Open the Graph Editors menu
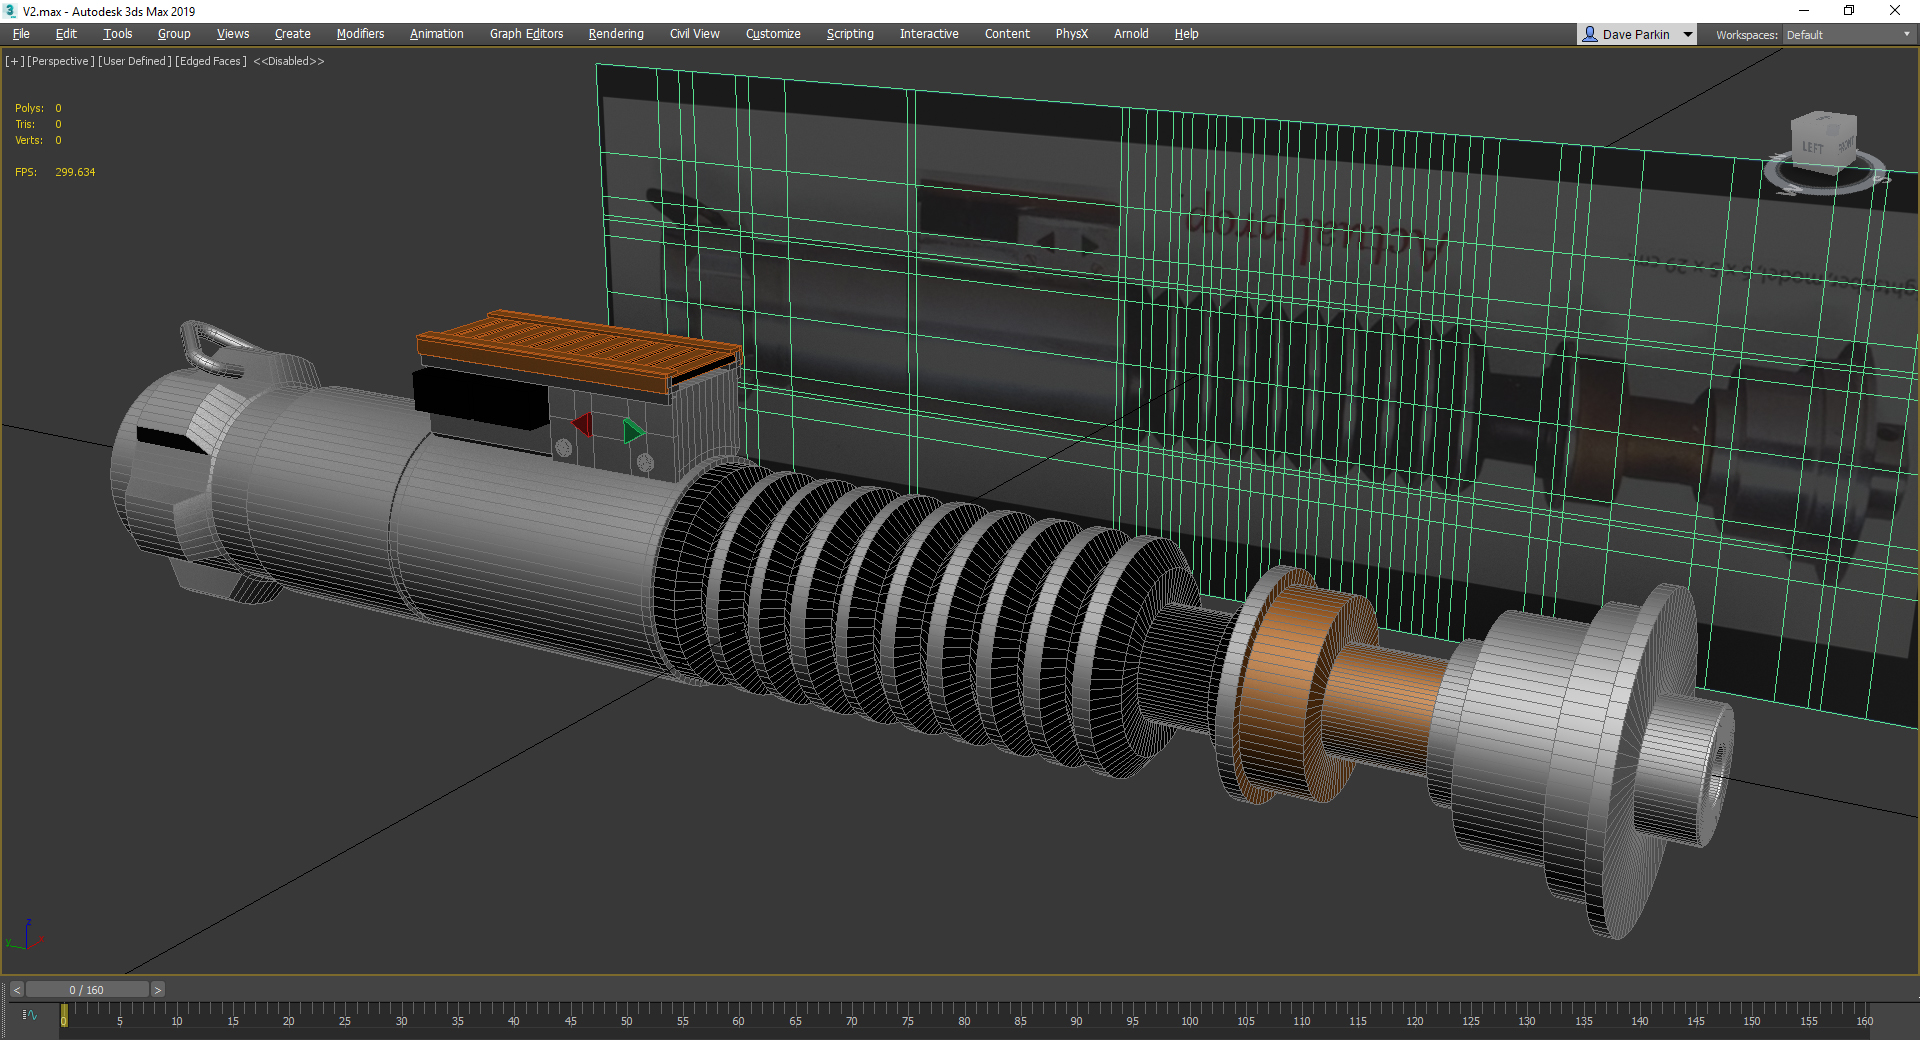1920x1040 pixels. pos(527,34)
